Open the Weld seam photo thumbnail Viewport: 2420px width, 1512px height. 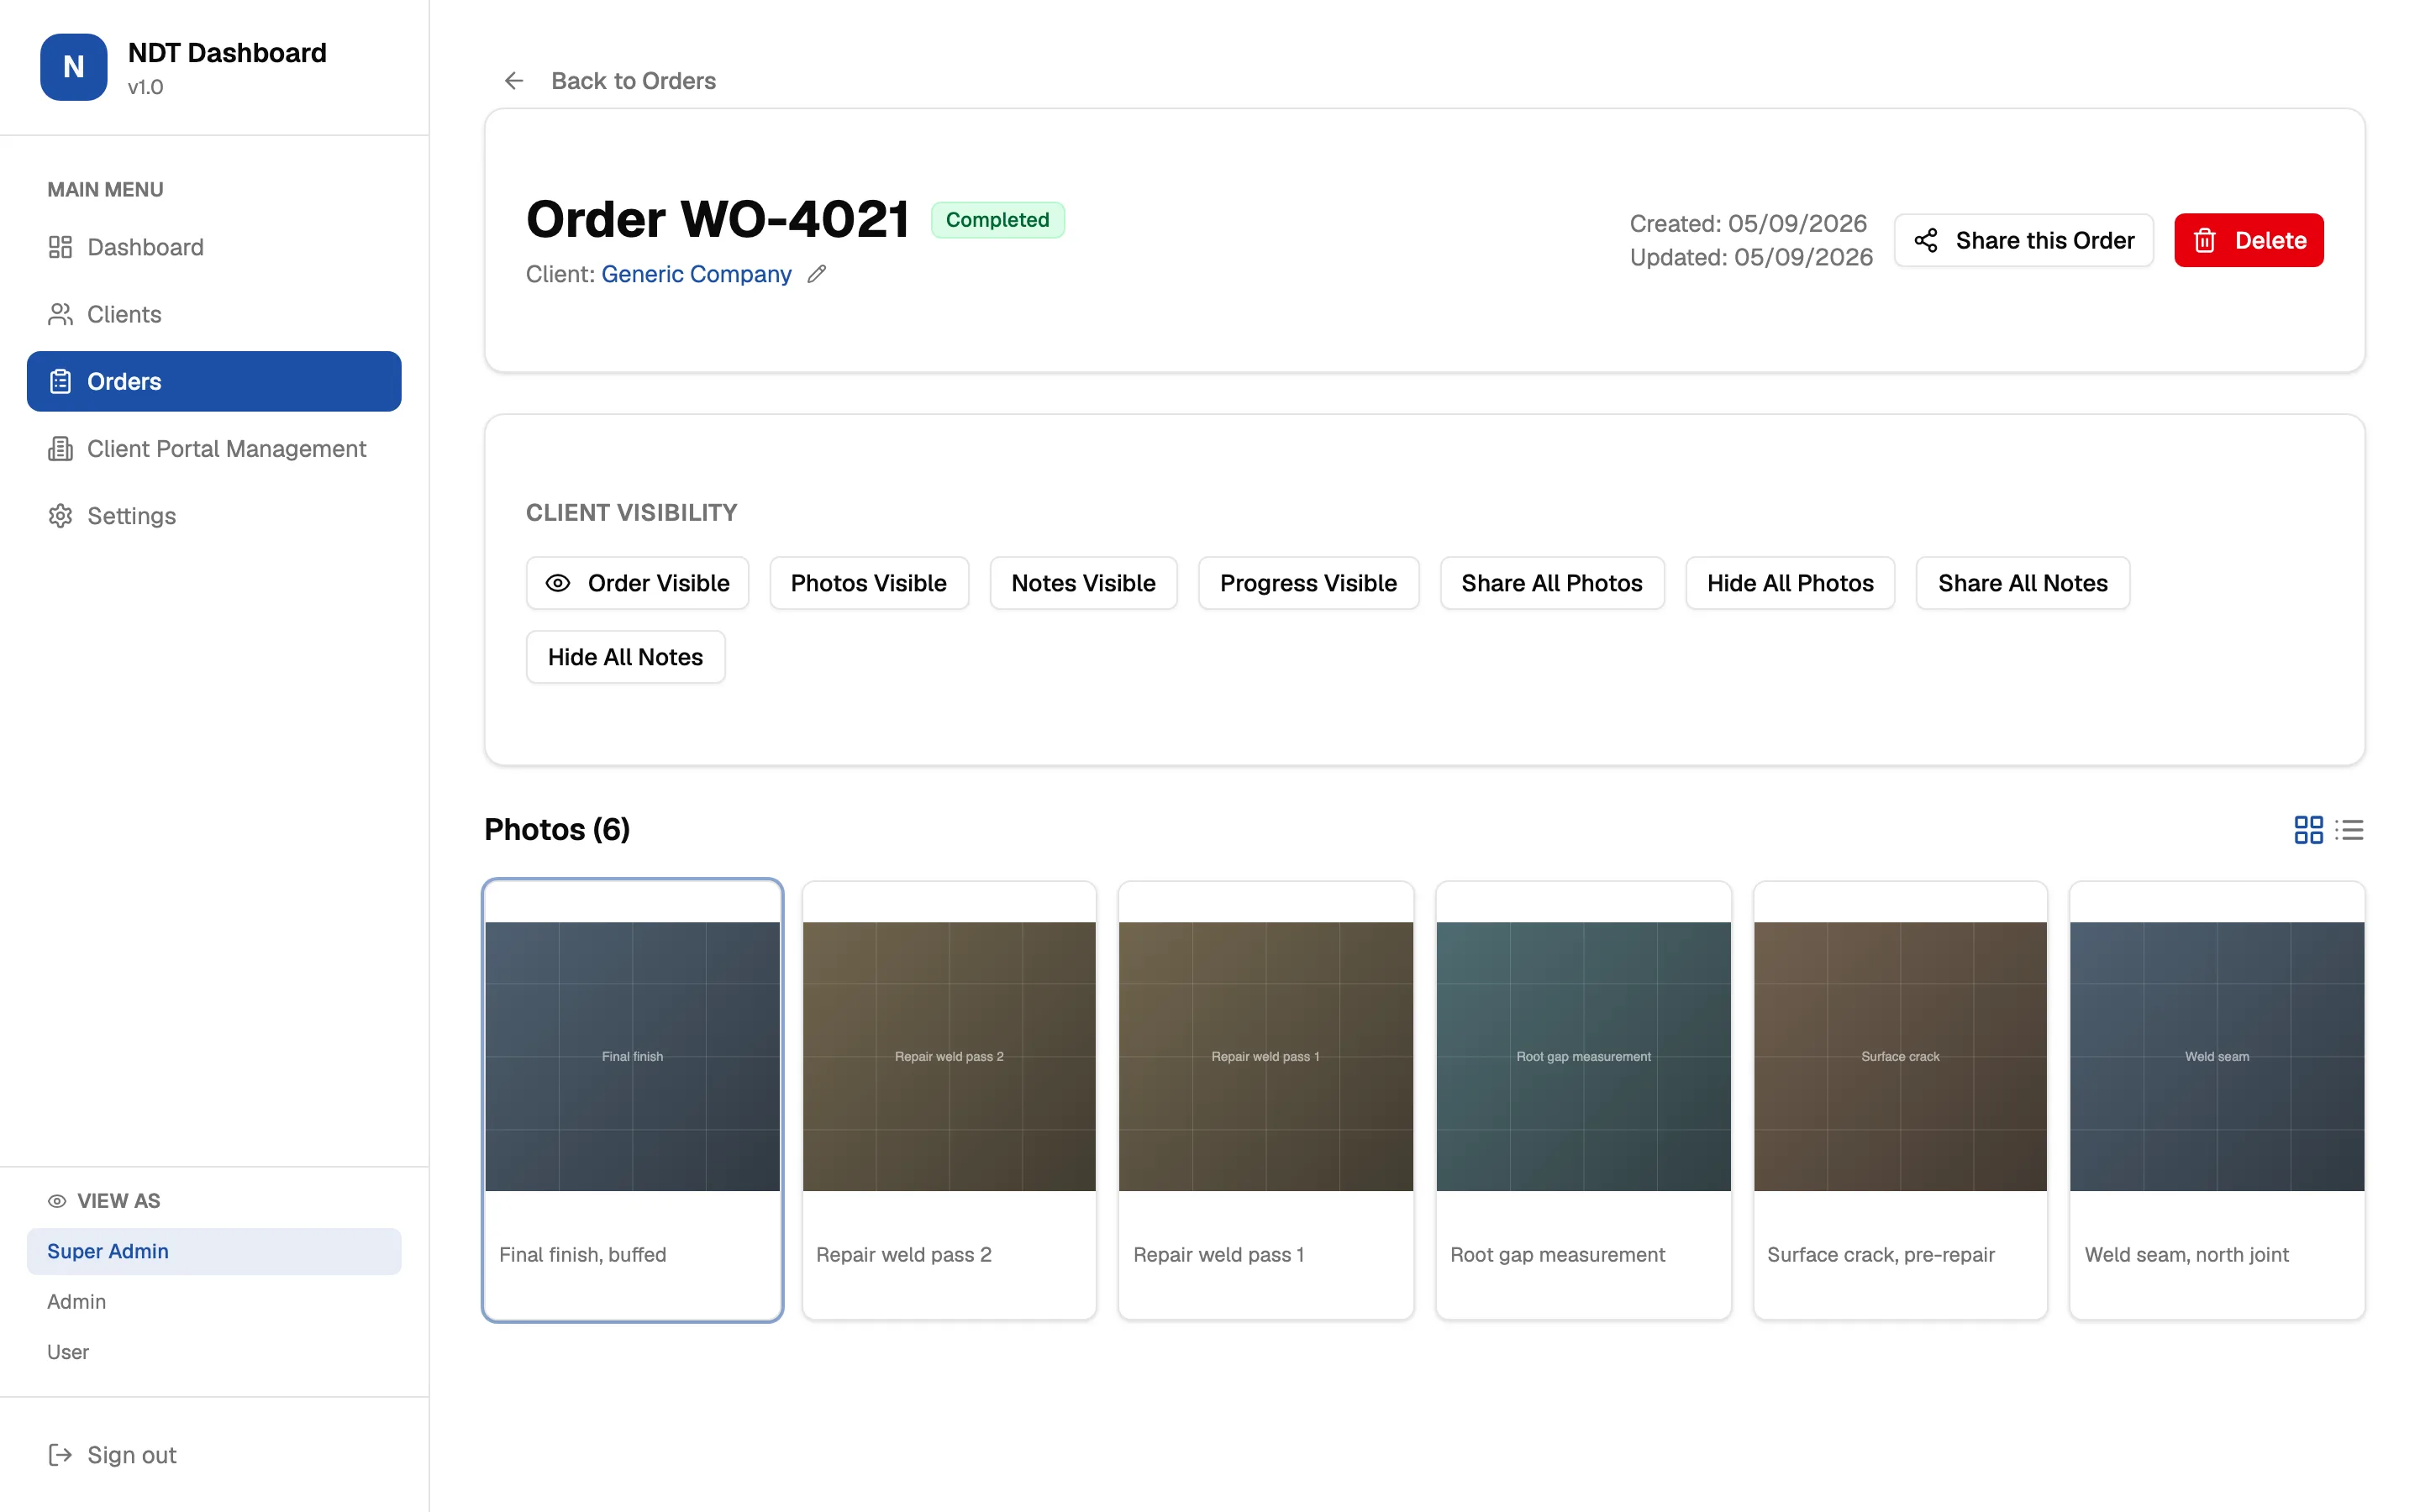point(2217,1056)
